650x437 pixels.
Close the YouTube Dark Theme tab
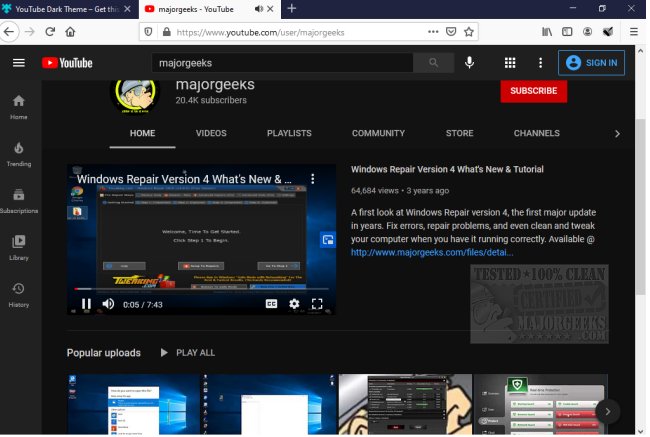tap(128, 9)
